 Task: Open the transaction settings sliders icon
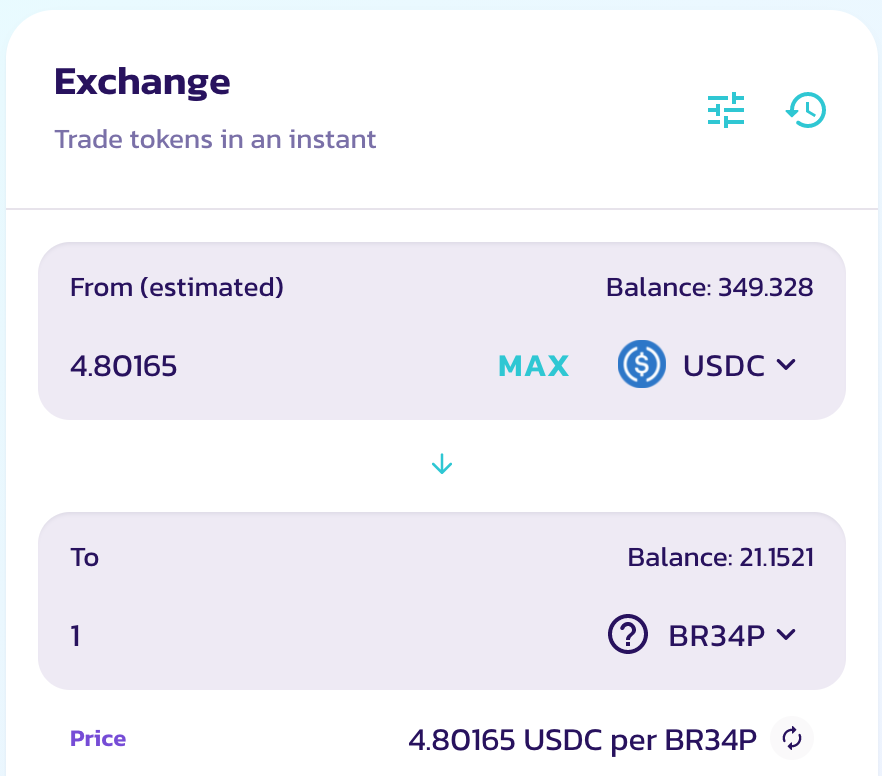tap(726, 110)
